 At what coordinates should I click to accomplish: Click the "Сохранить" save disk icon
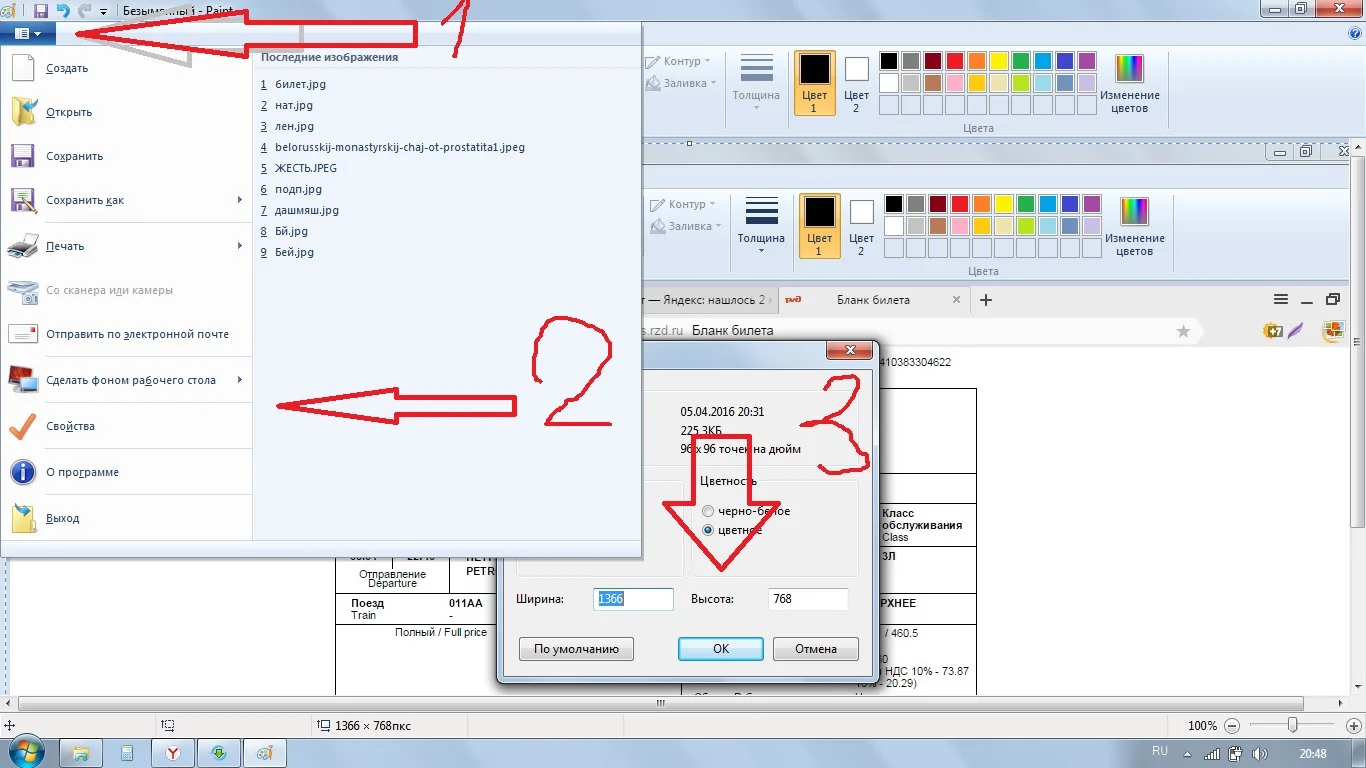[23, 156]
